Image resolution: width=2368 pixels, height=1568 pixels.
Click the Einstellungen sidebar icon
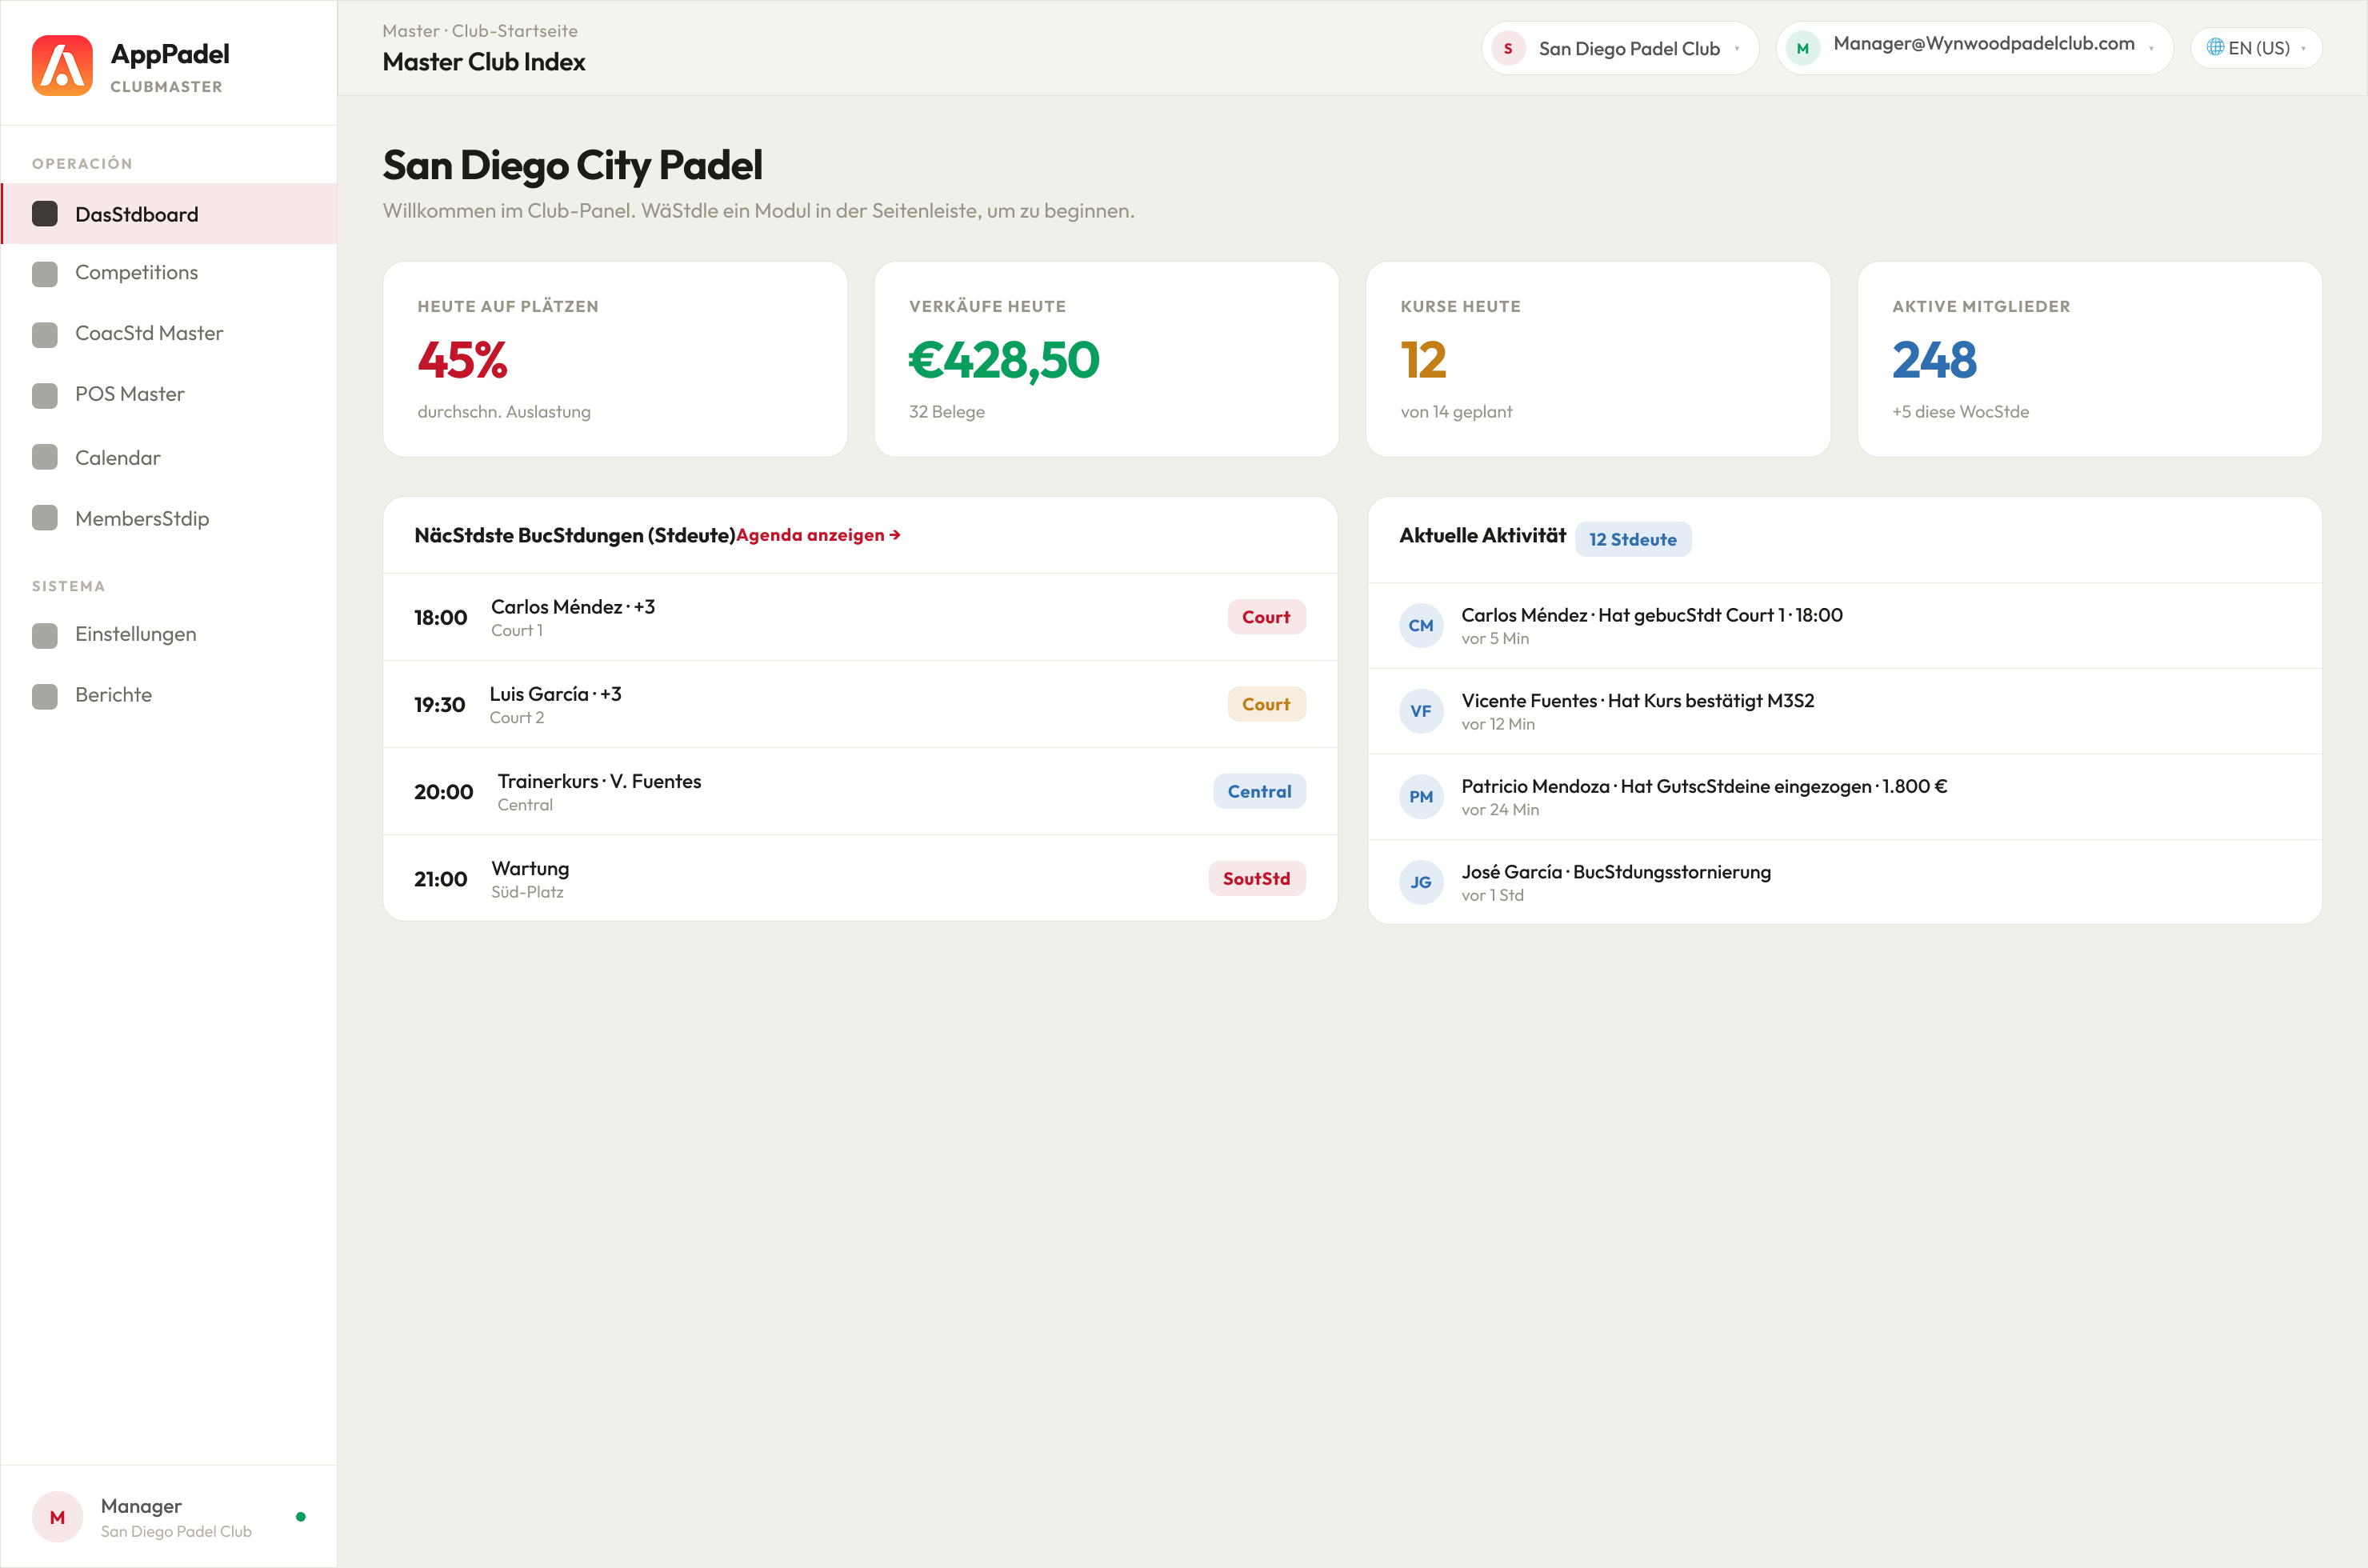pos(45,635)
